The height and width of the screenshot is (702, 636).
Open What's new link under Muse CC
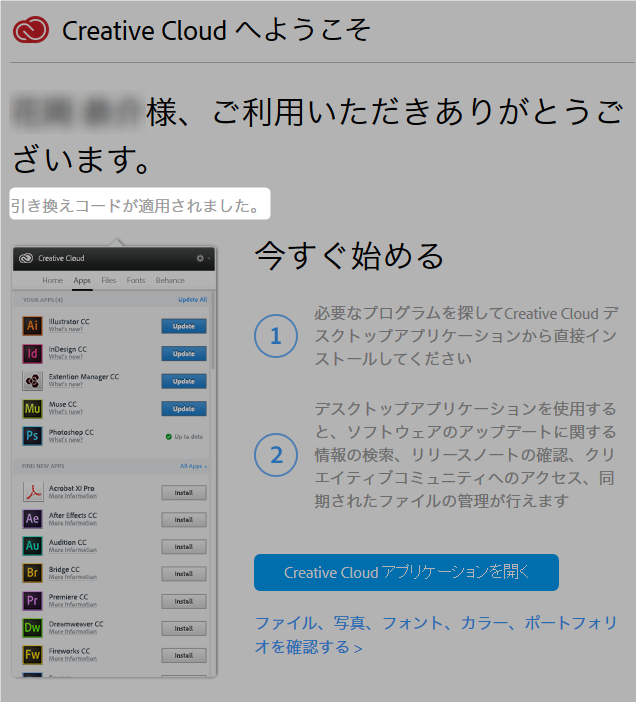[x=66, y=412]
